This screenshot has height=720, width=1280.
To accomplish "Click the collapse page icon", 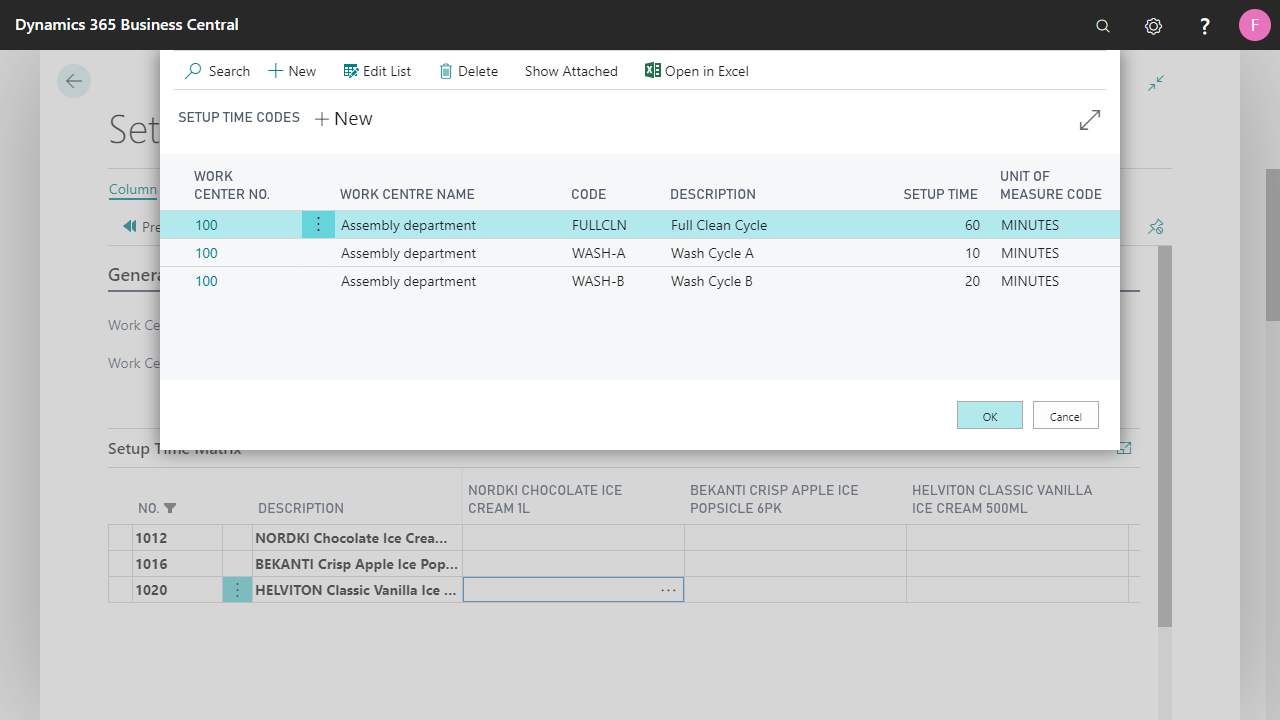I will click(1156, 83).
